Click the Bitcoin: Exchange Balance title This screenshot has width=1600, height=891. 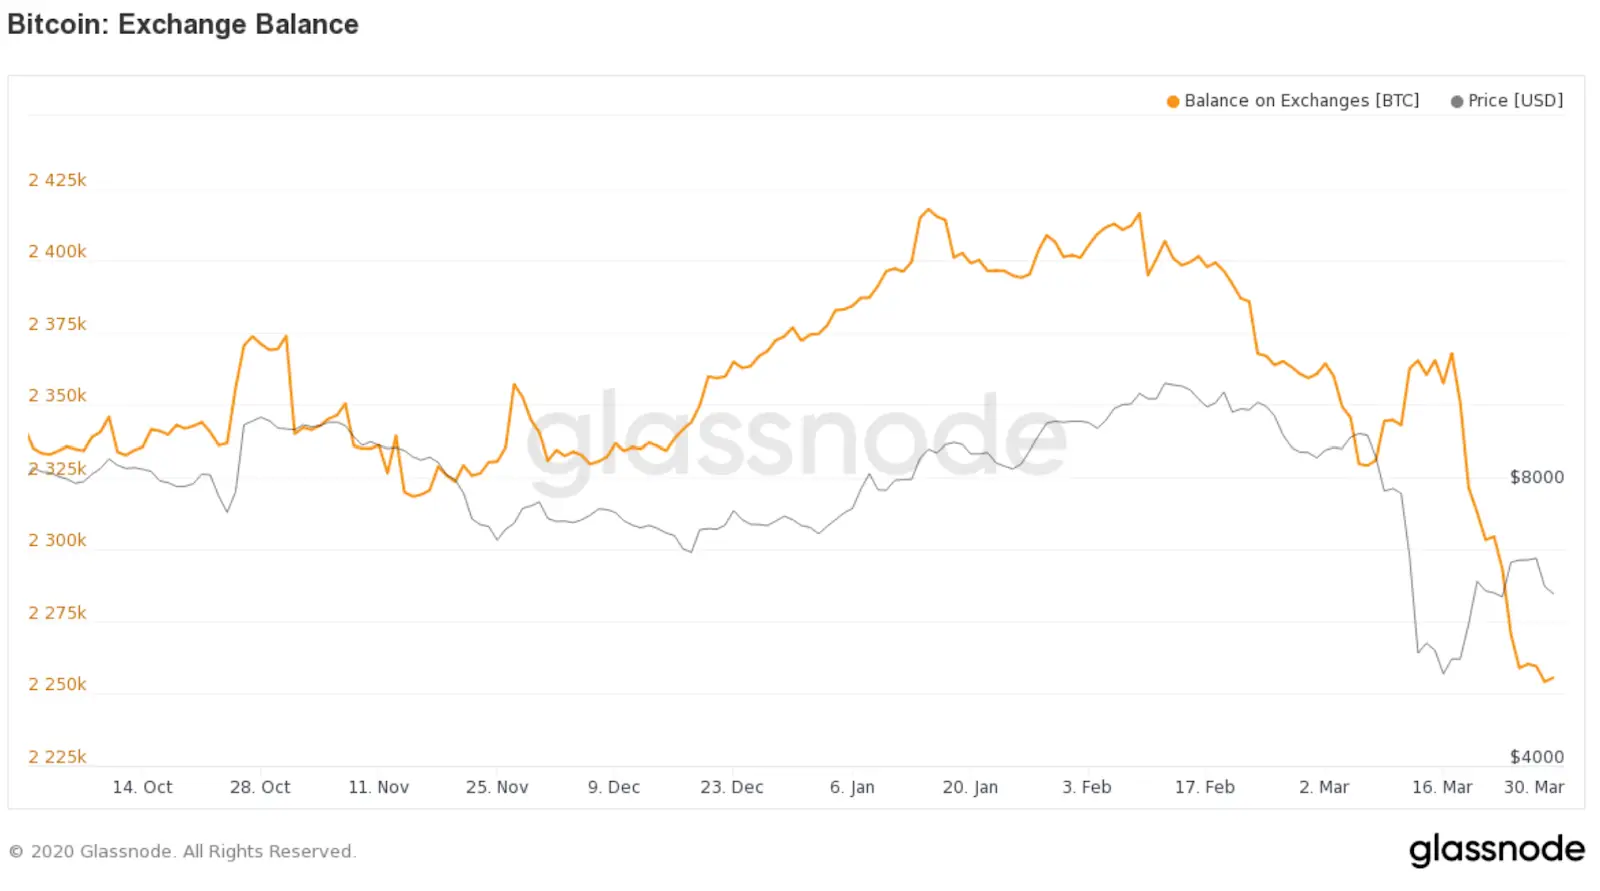[x=183, y=25]
